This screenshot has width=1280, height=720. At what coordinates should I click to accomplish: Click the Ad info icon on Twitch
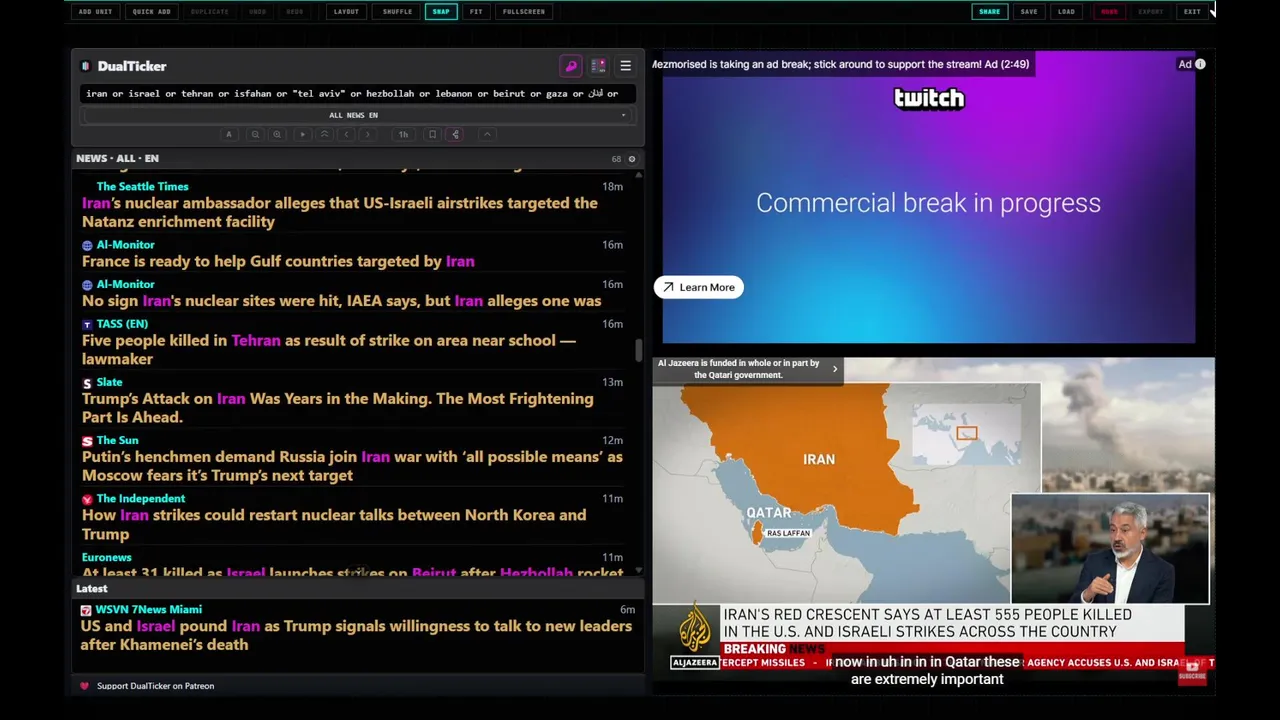[x=1200, y=64]
